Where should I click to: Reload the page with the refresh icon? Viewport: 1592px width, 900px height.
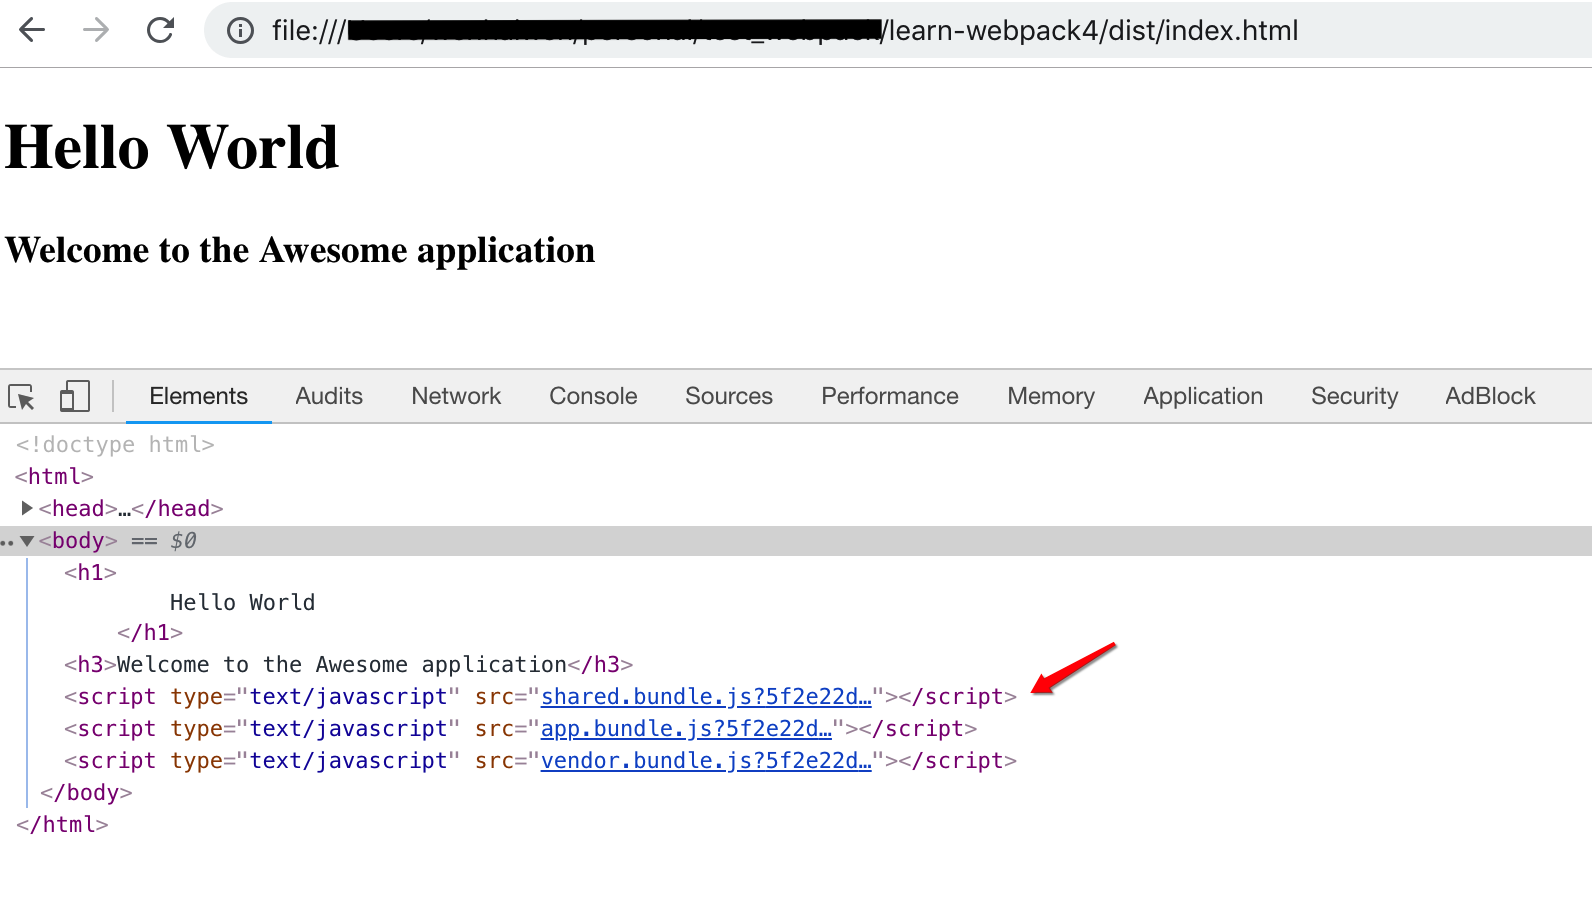tap(160, 30)
